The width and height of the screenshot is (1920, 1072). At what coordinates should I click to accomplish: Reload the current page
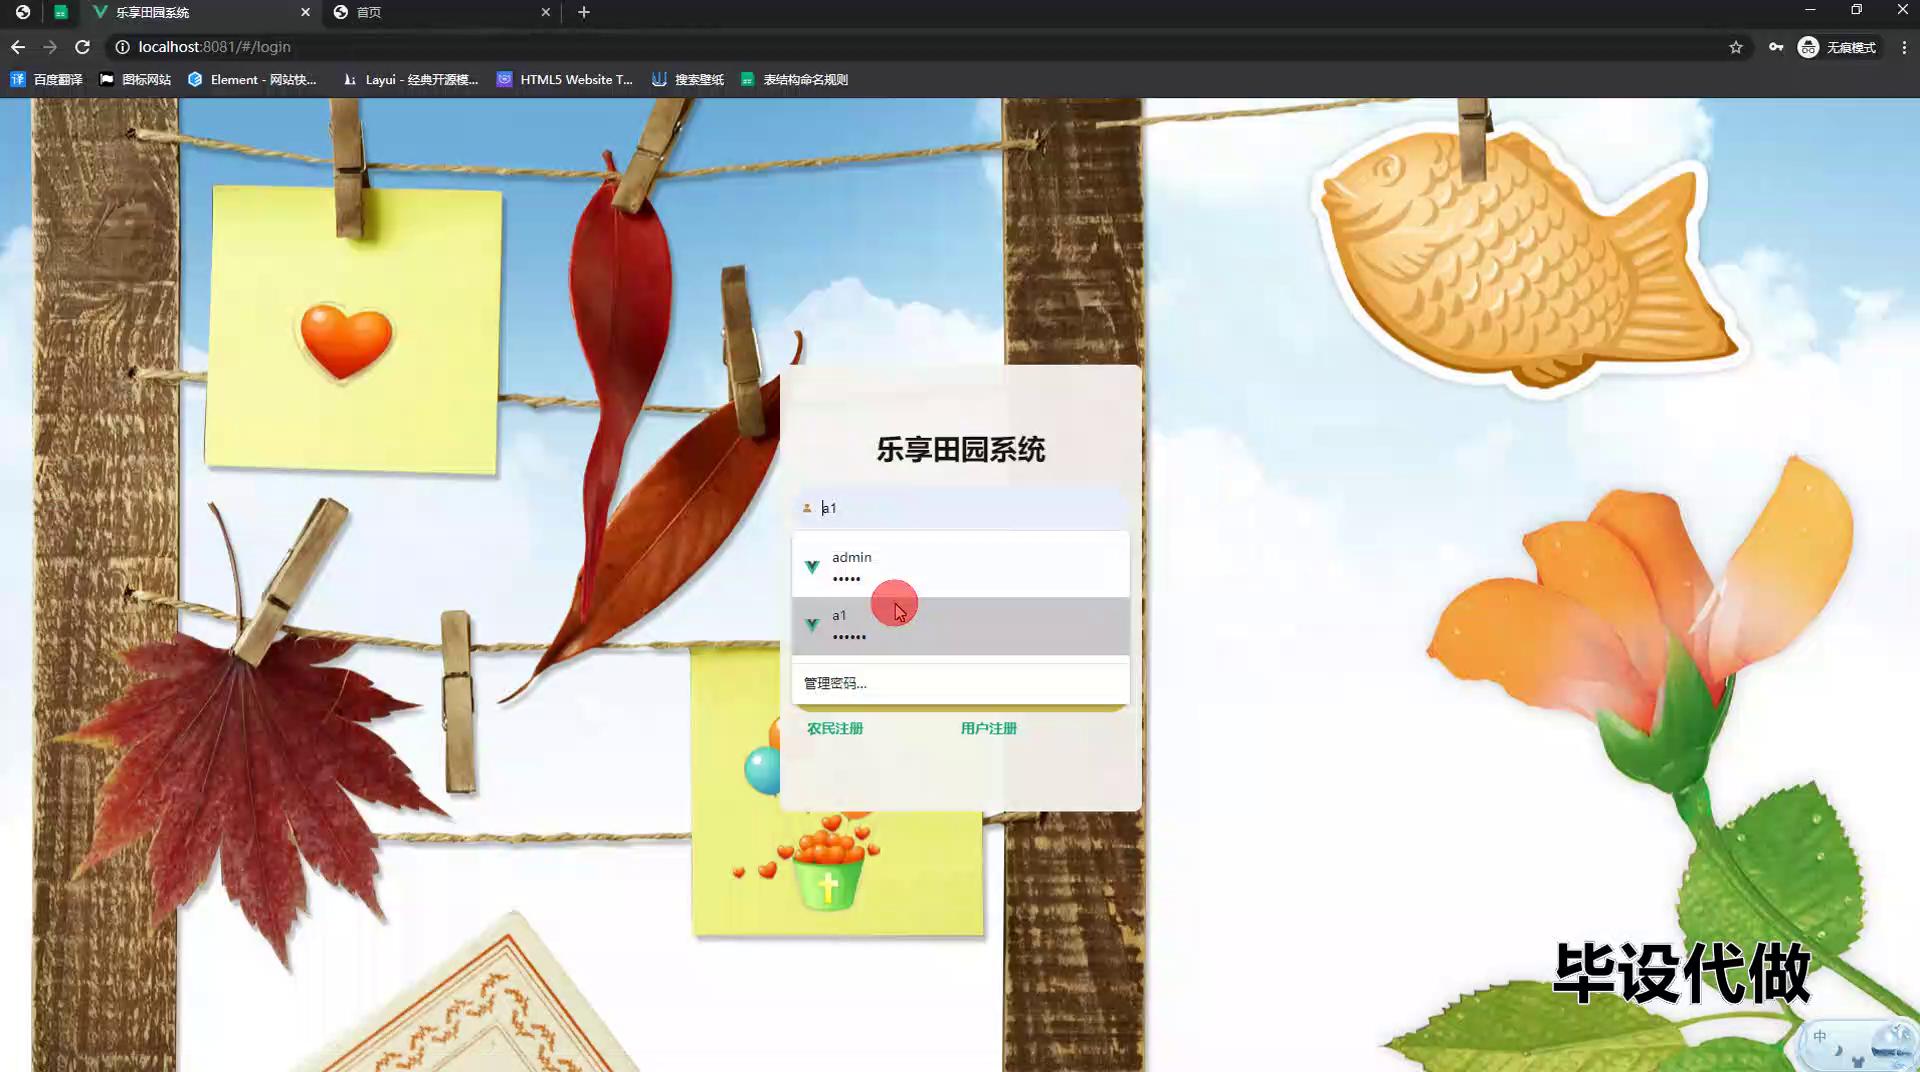pyautogui.click(x=83, y=47)
